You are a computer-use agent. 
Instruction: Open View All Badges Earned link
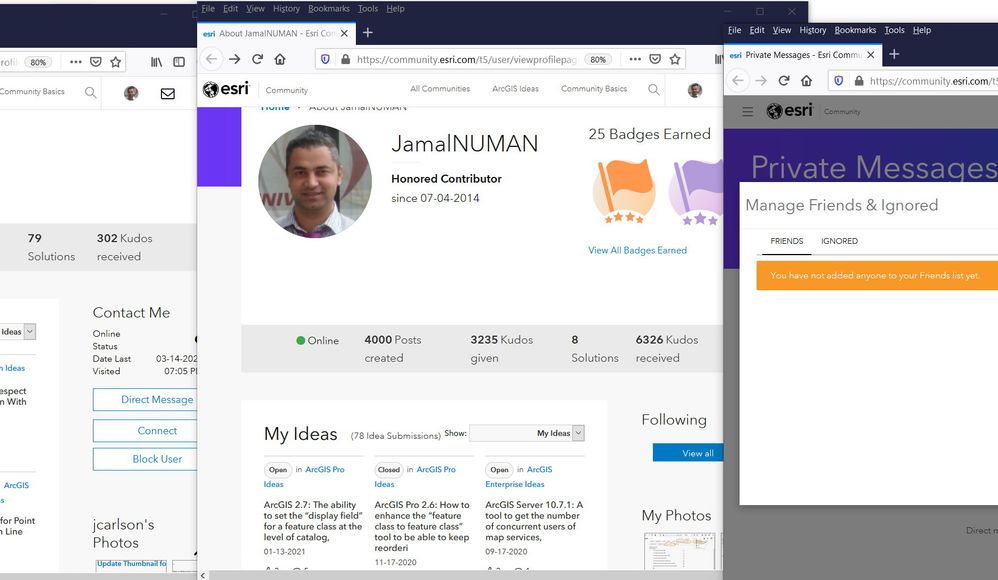tap(637, 250)
